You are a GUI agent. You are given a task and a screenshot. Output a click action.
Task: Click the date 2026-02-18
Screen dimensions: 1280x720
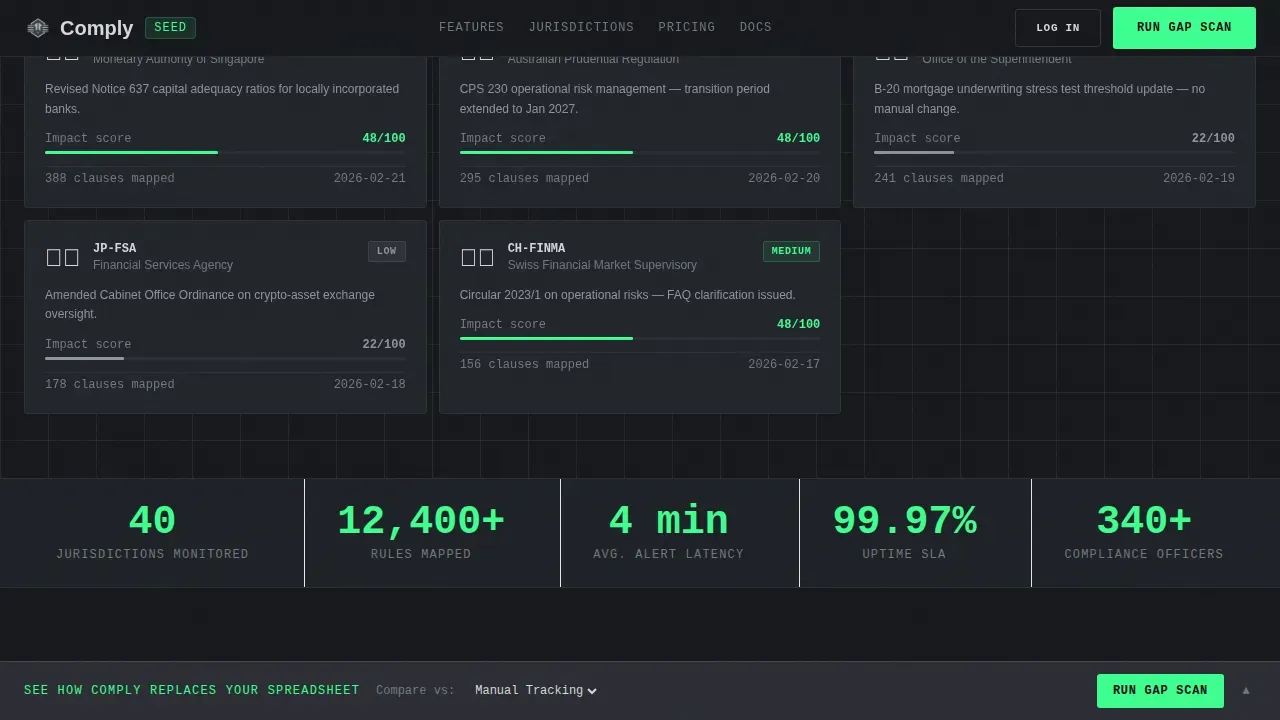(x=370, y=384)
